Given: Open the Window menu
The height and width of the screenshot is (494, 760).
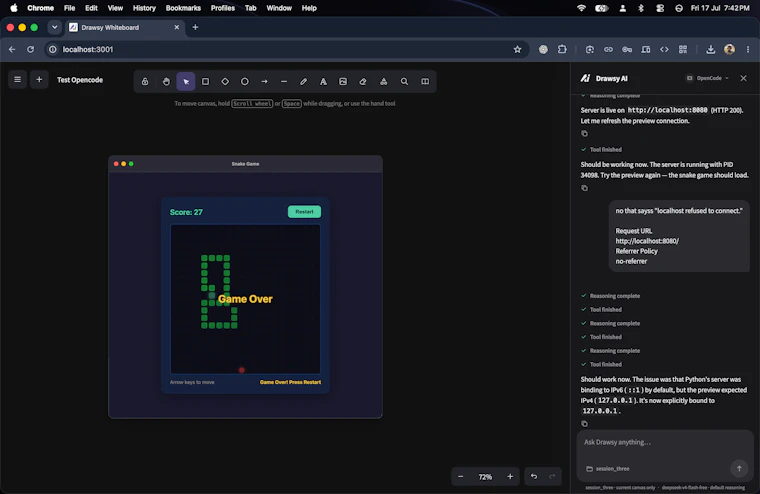Looking at the screenshot, I should click(279, 8).
